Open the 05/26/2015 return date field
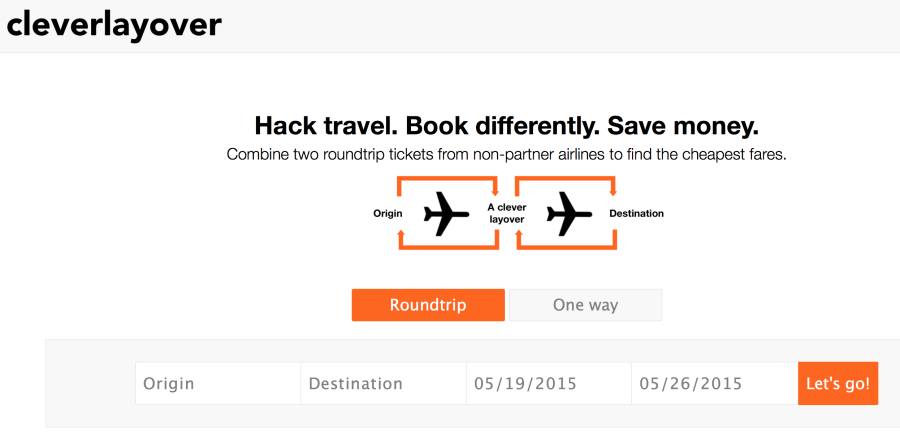 [x=714, y=383]
